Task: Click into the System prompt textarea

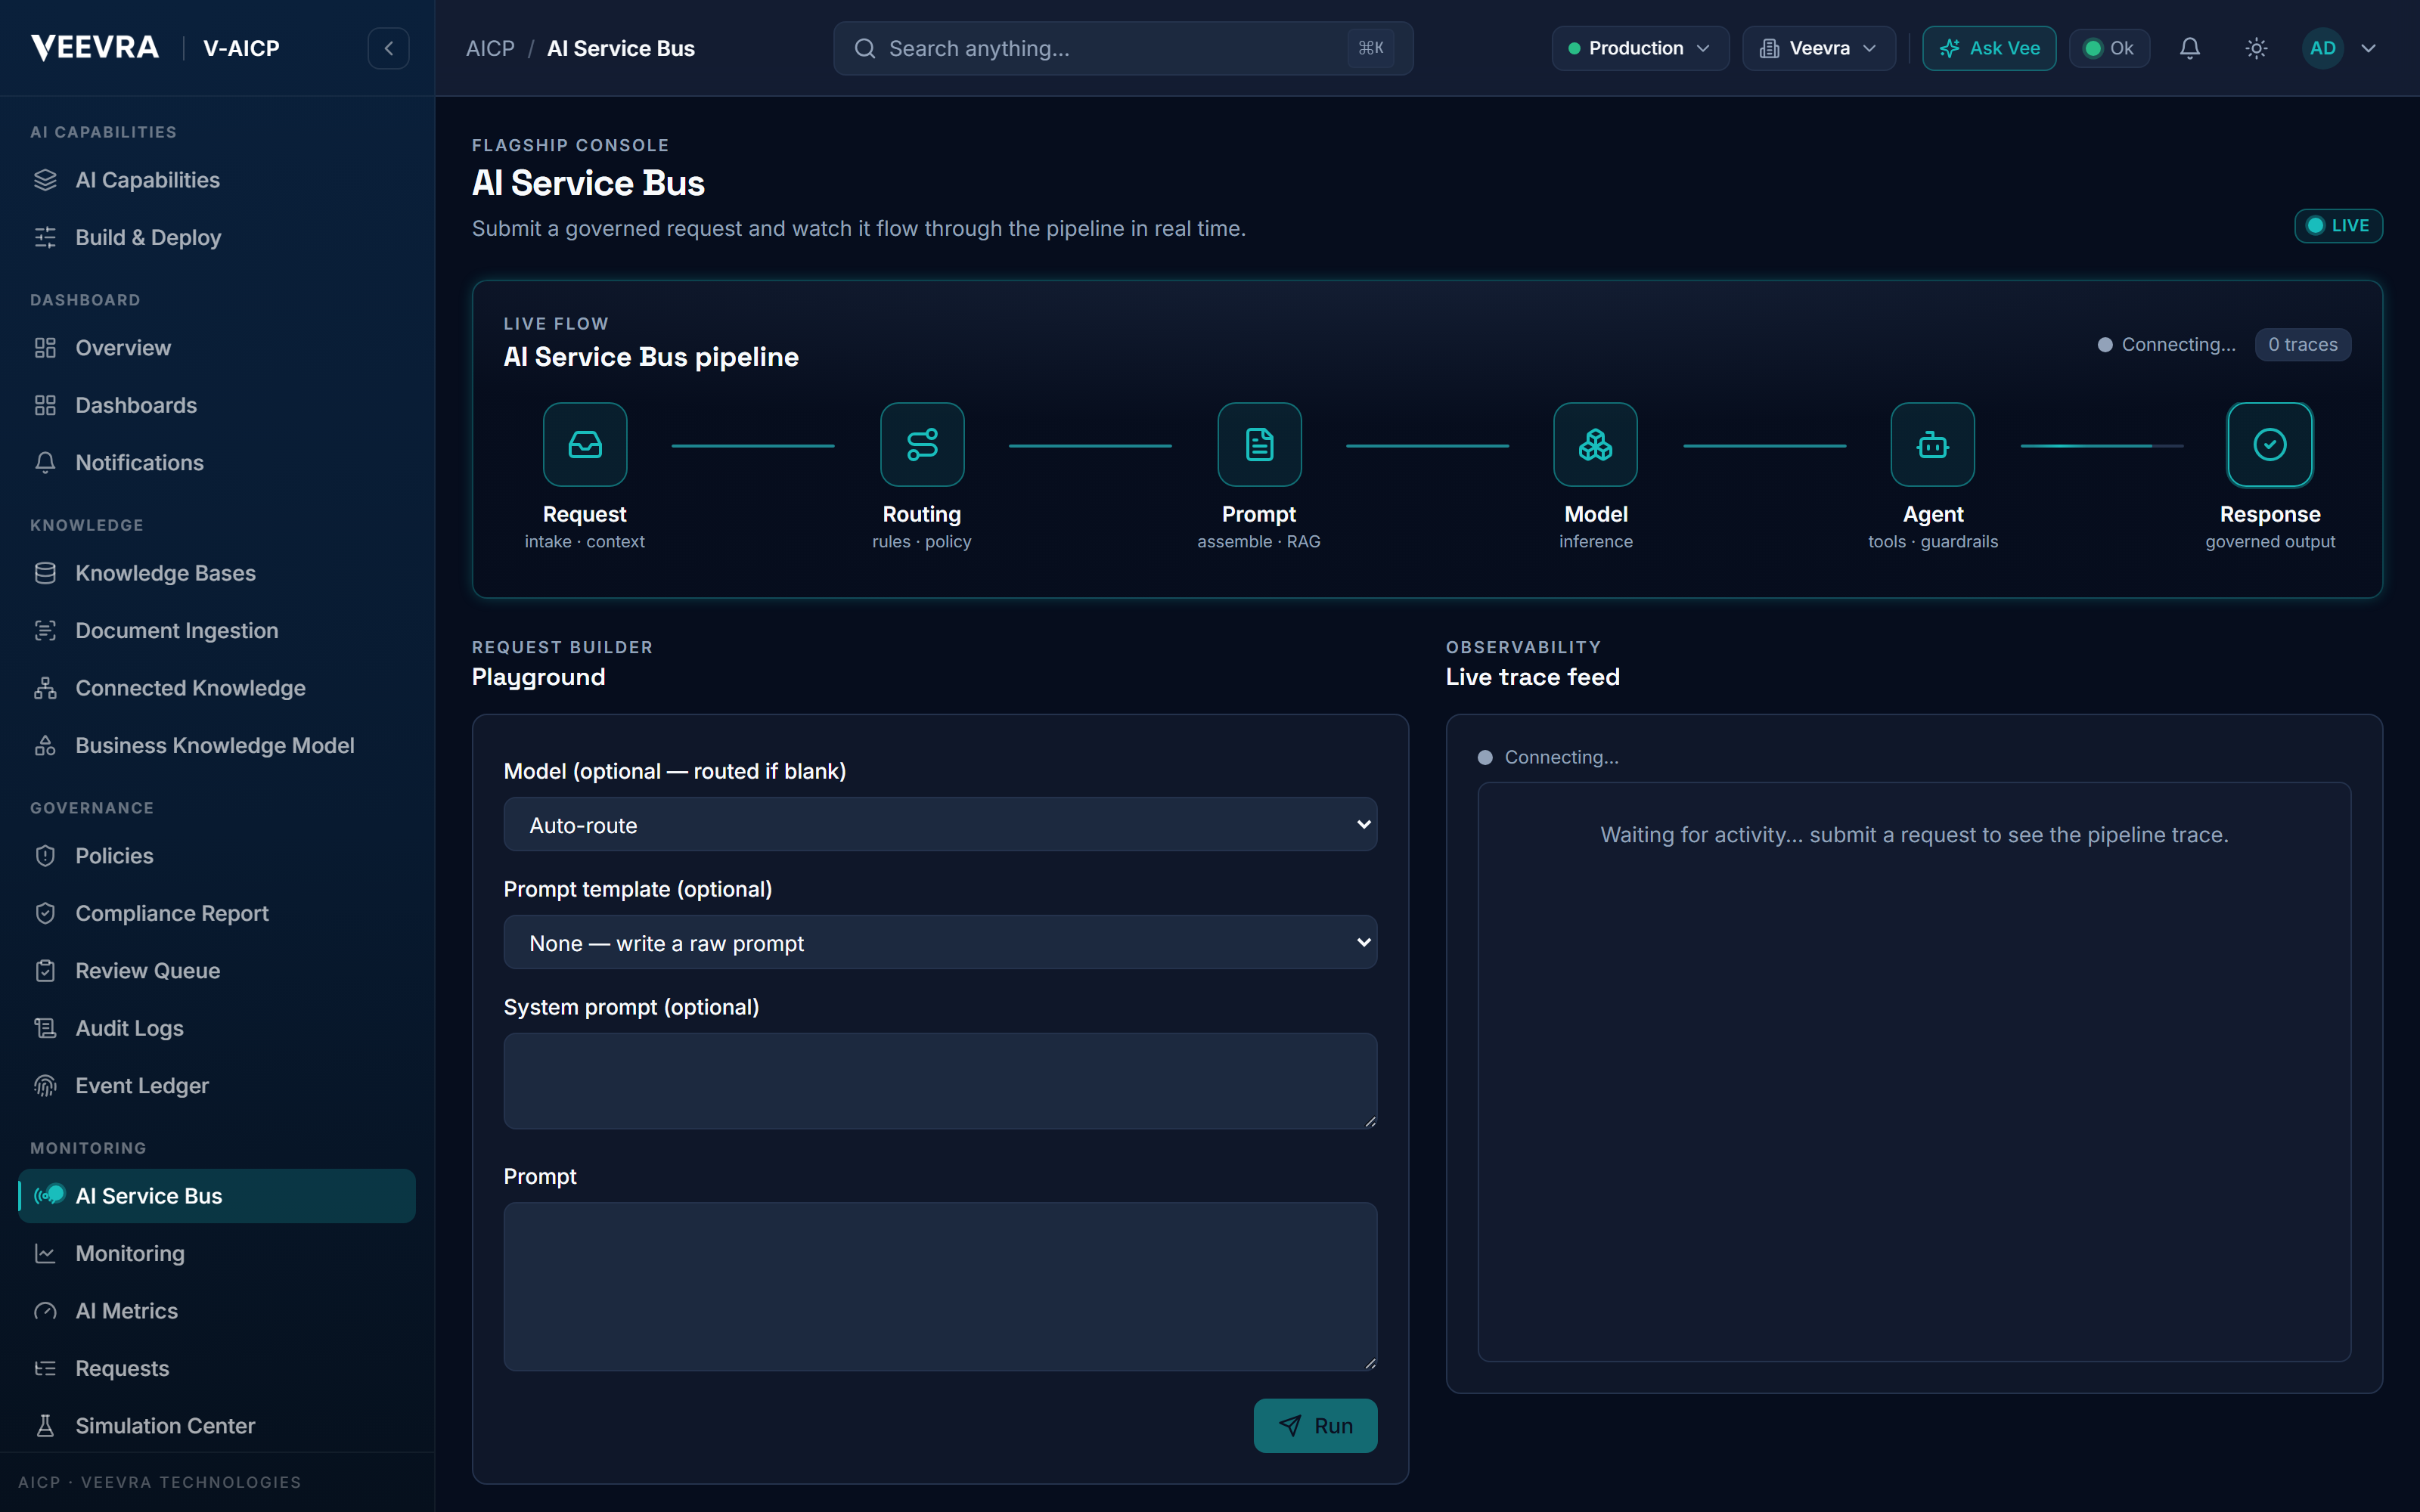Action: (x=940, y=1081)
